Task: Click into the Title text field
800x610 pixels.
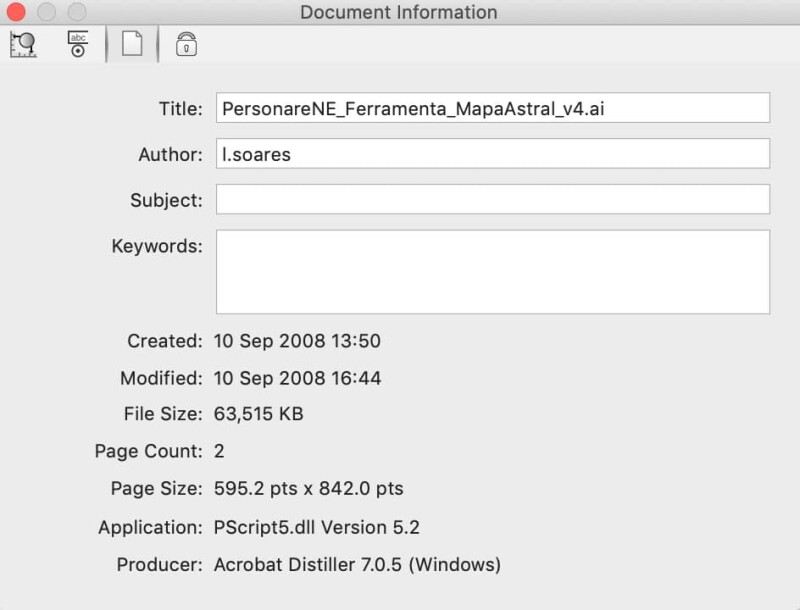Action: tap(492, 108)
